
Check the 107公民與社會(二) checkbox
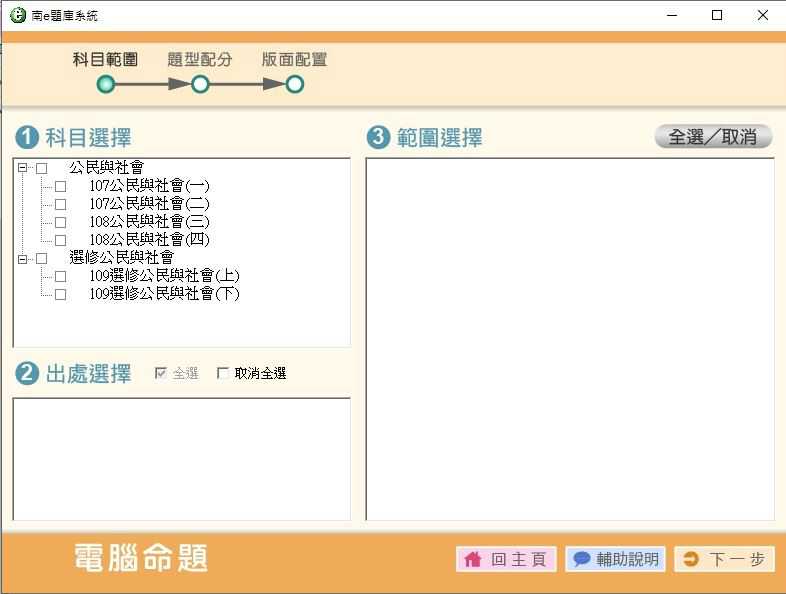pyautogui.click(x=61, y=205)
